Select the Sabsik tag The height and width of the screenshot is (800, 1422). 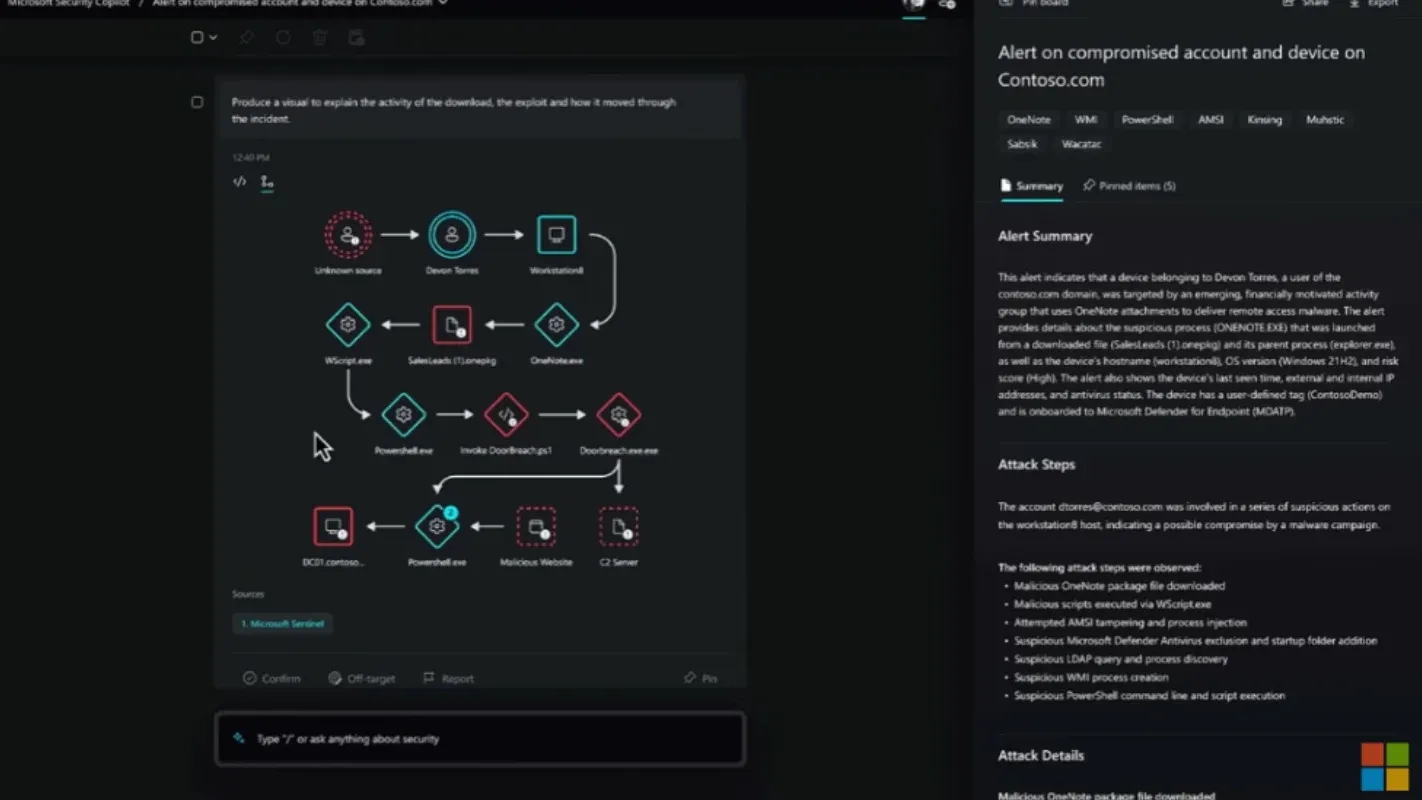pyautogui.click(x=1022, y=144)
